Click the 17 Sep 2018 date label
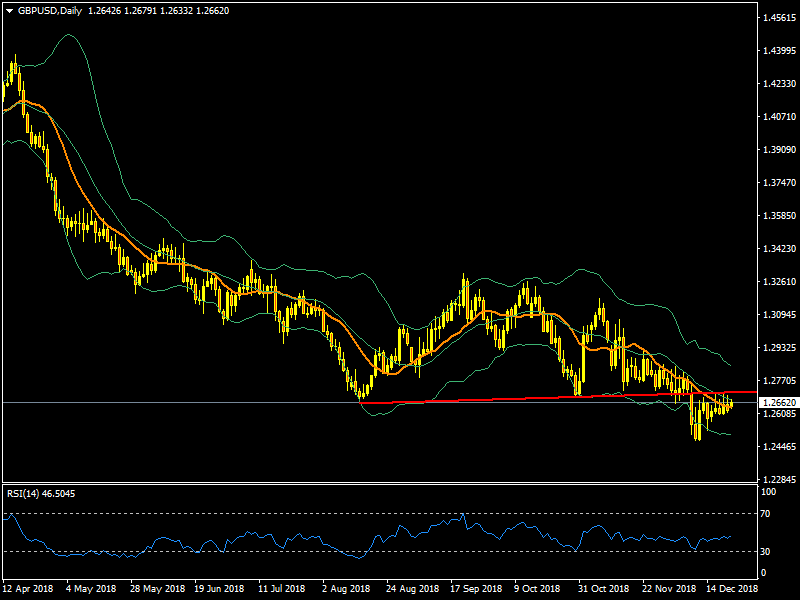 tap(475, 590)
